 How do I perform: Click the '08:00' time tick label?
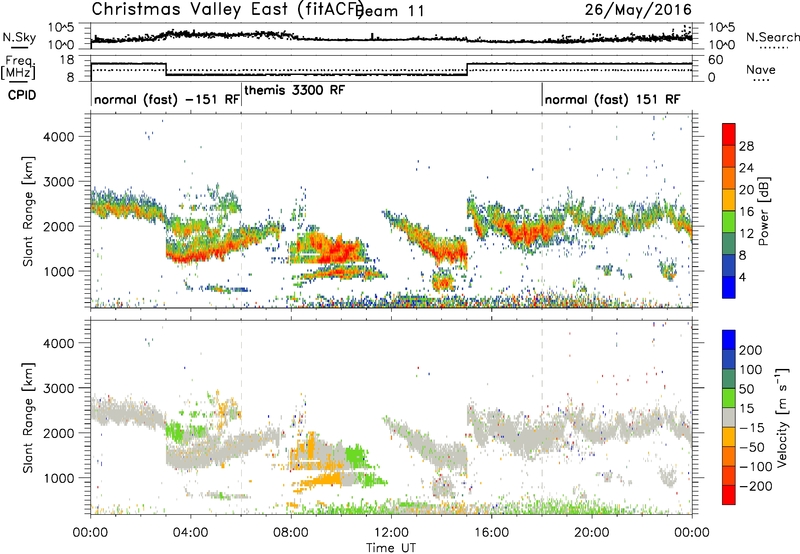[291, 532]
